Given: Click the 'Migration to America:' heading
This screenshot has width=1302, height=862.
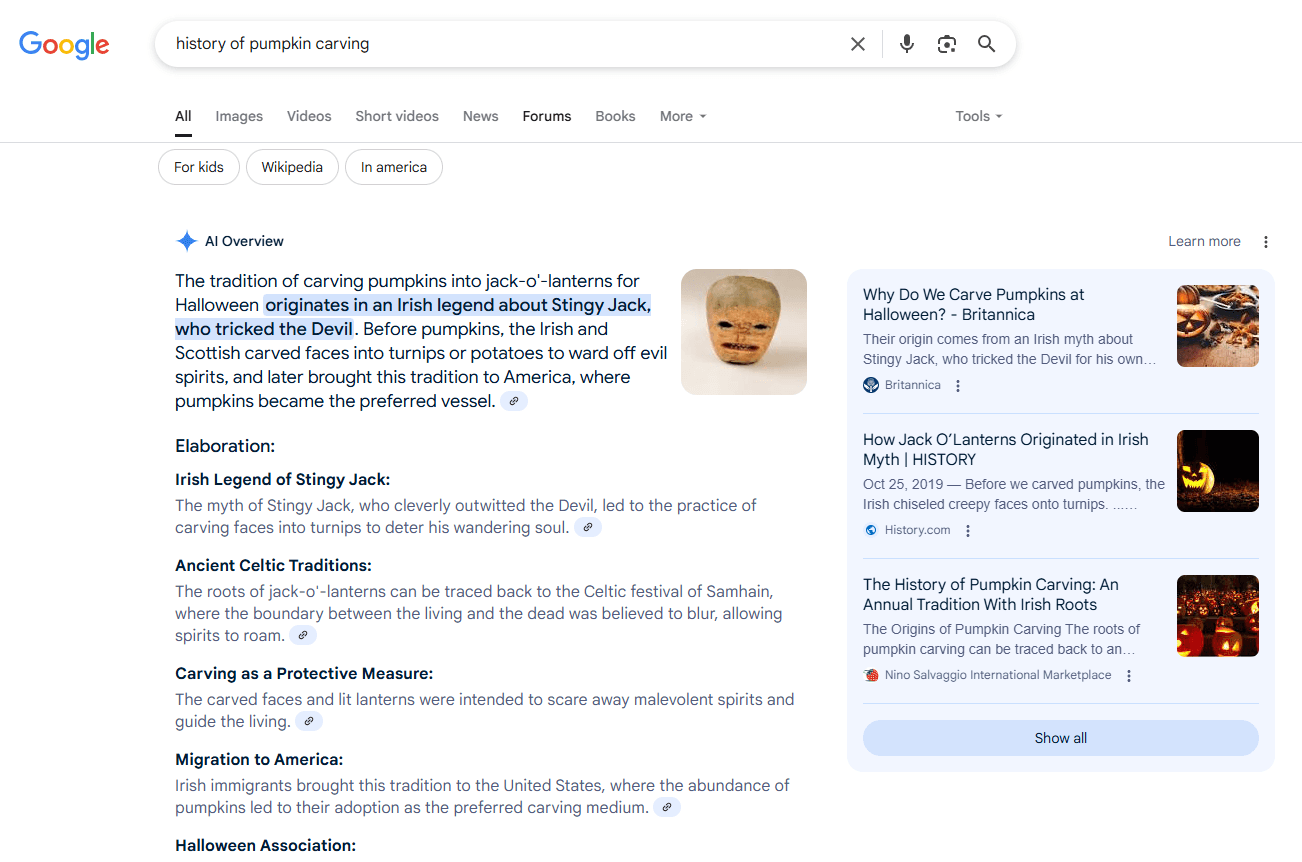Looking at the screenshot, I should (x=259, y=759).
